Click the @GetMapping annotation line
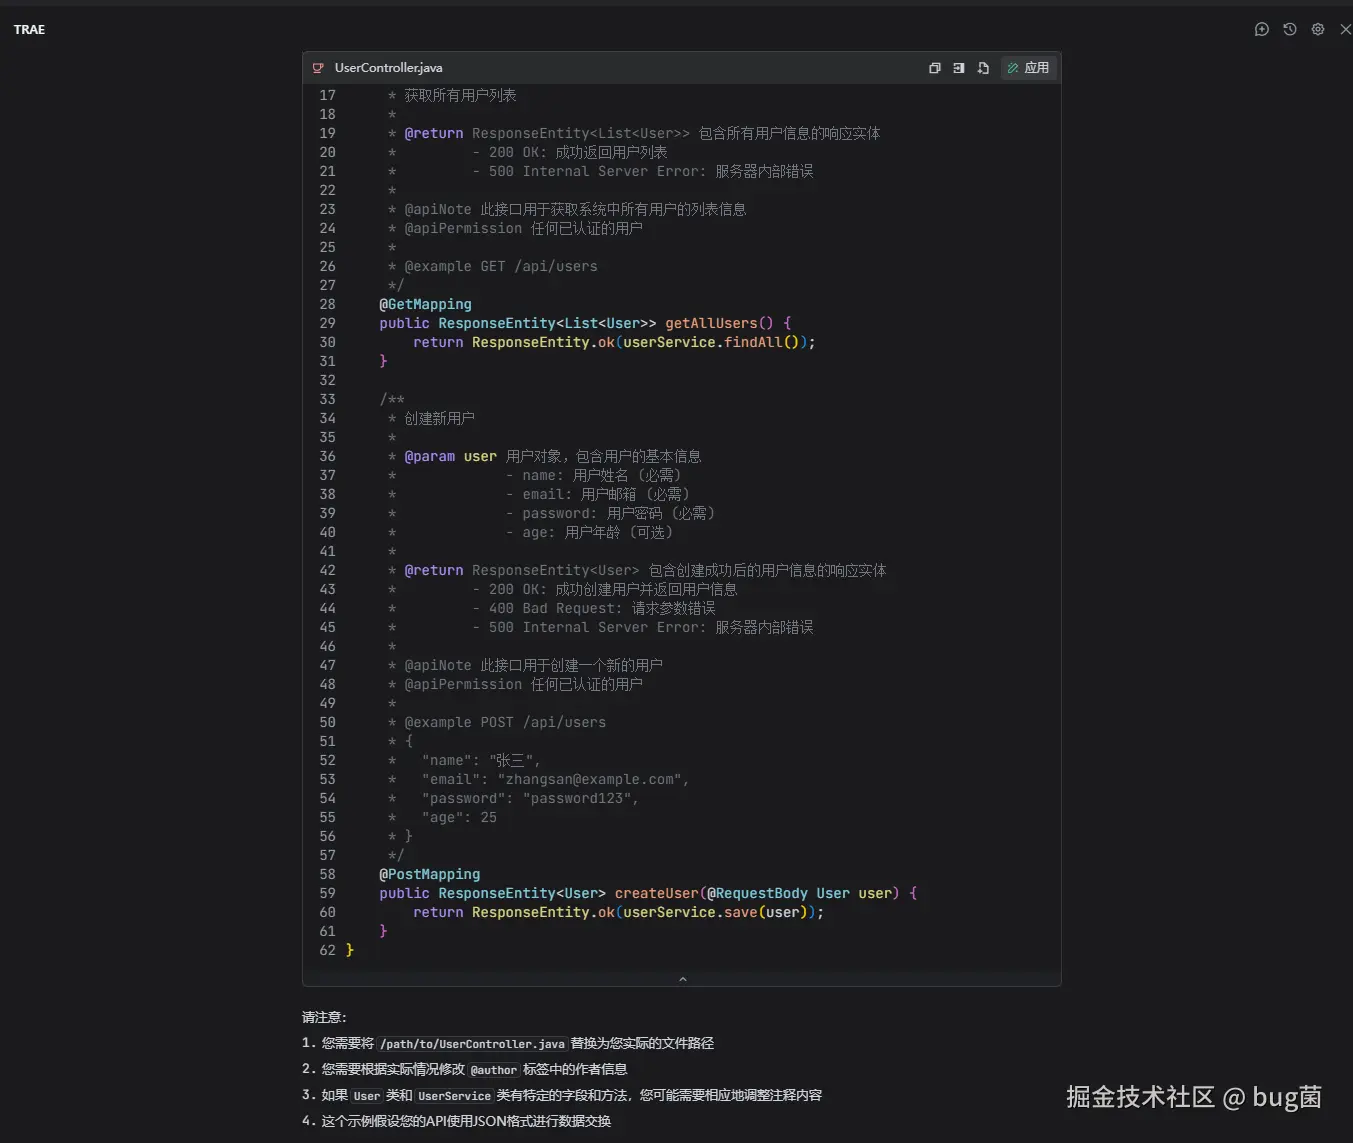 (425, 304)
